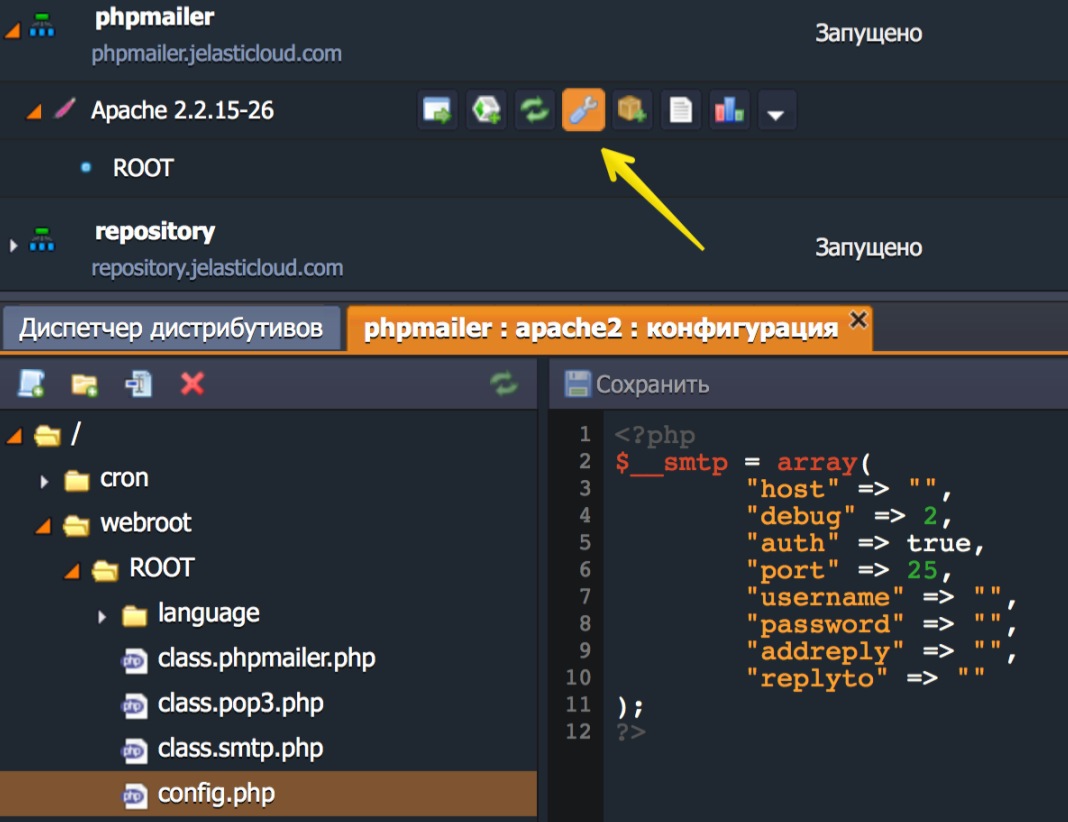
Task: Expand the repository environment
Action: (x=14, y=246)
